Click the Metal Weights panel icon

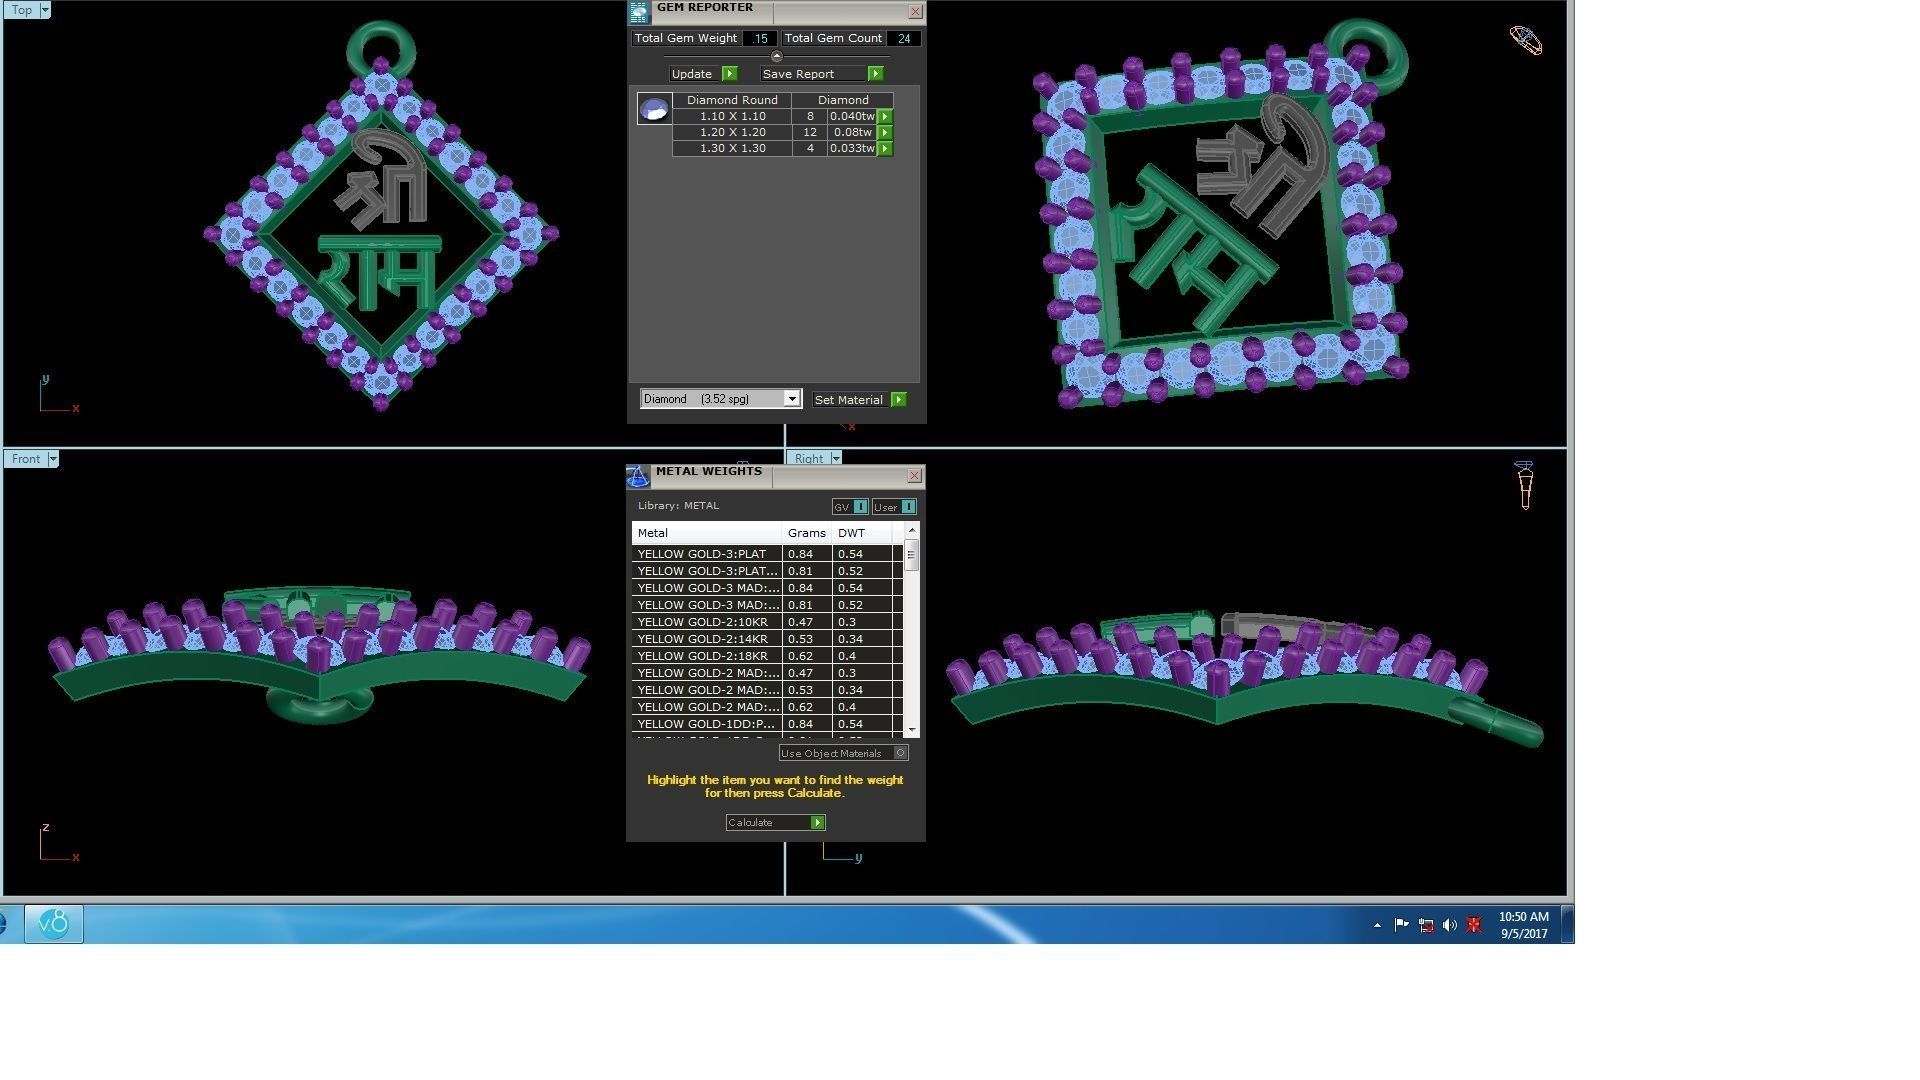tap(638, 477)
